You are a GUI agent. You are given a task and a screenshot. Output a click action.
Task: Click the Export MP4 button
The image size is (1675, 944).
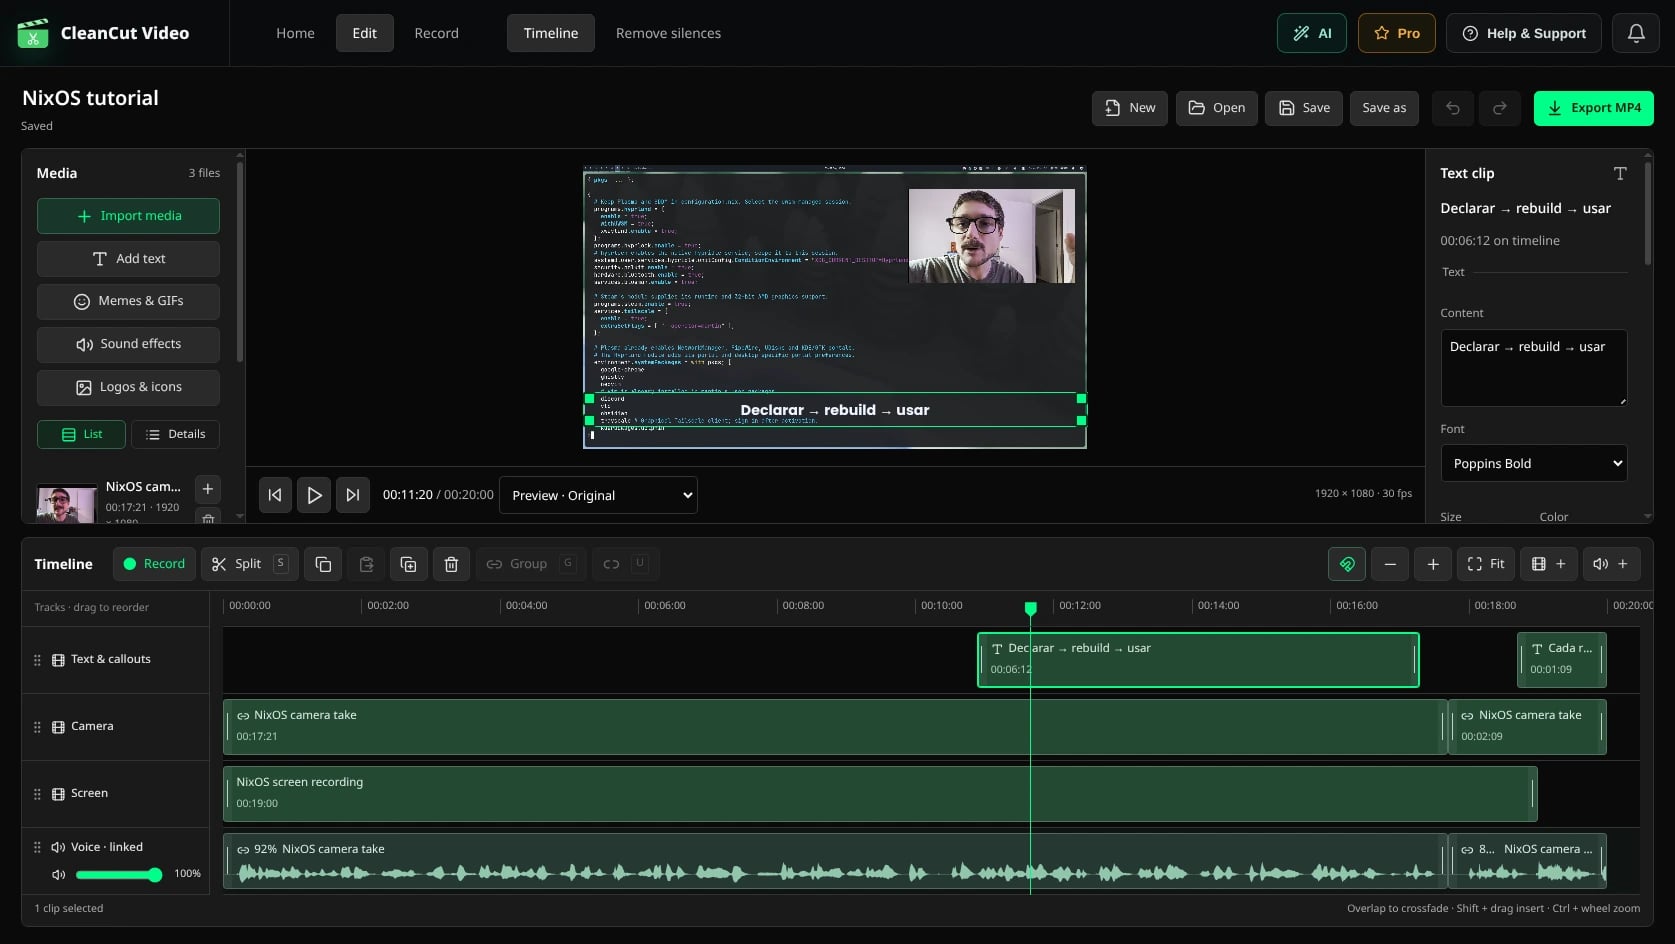1593,108
